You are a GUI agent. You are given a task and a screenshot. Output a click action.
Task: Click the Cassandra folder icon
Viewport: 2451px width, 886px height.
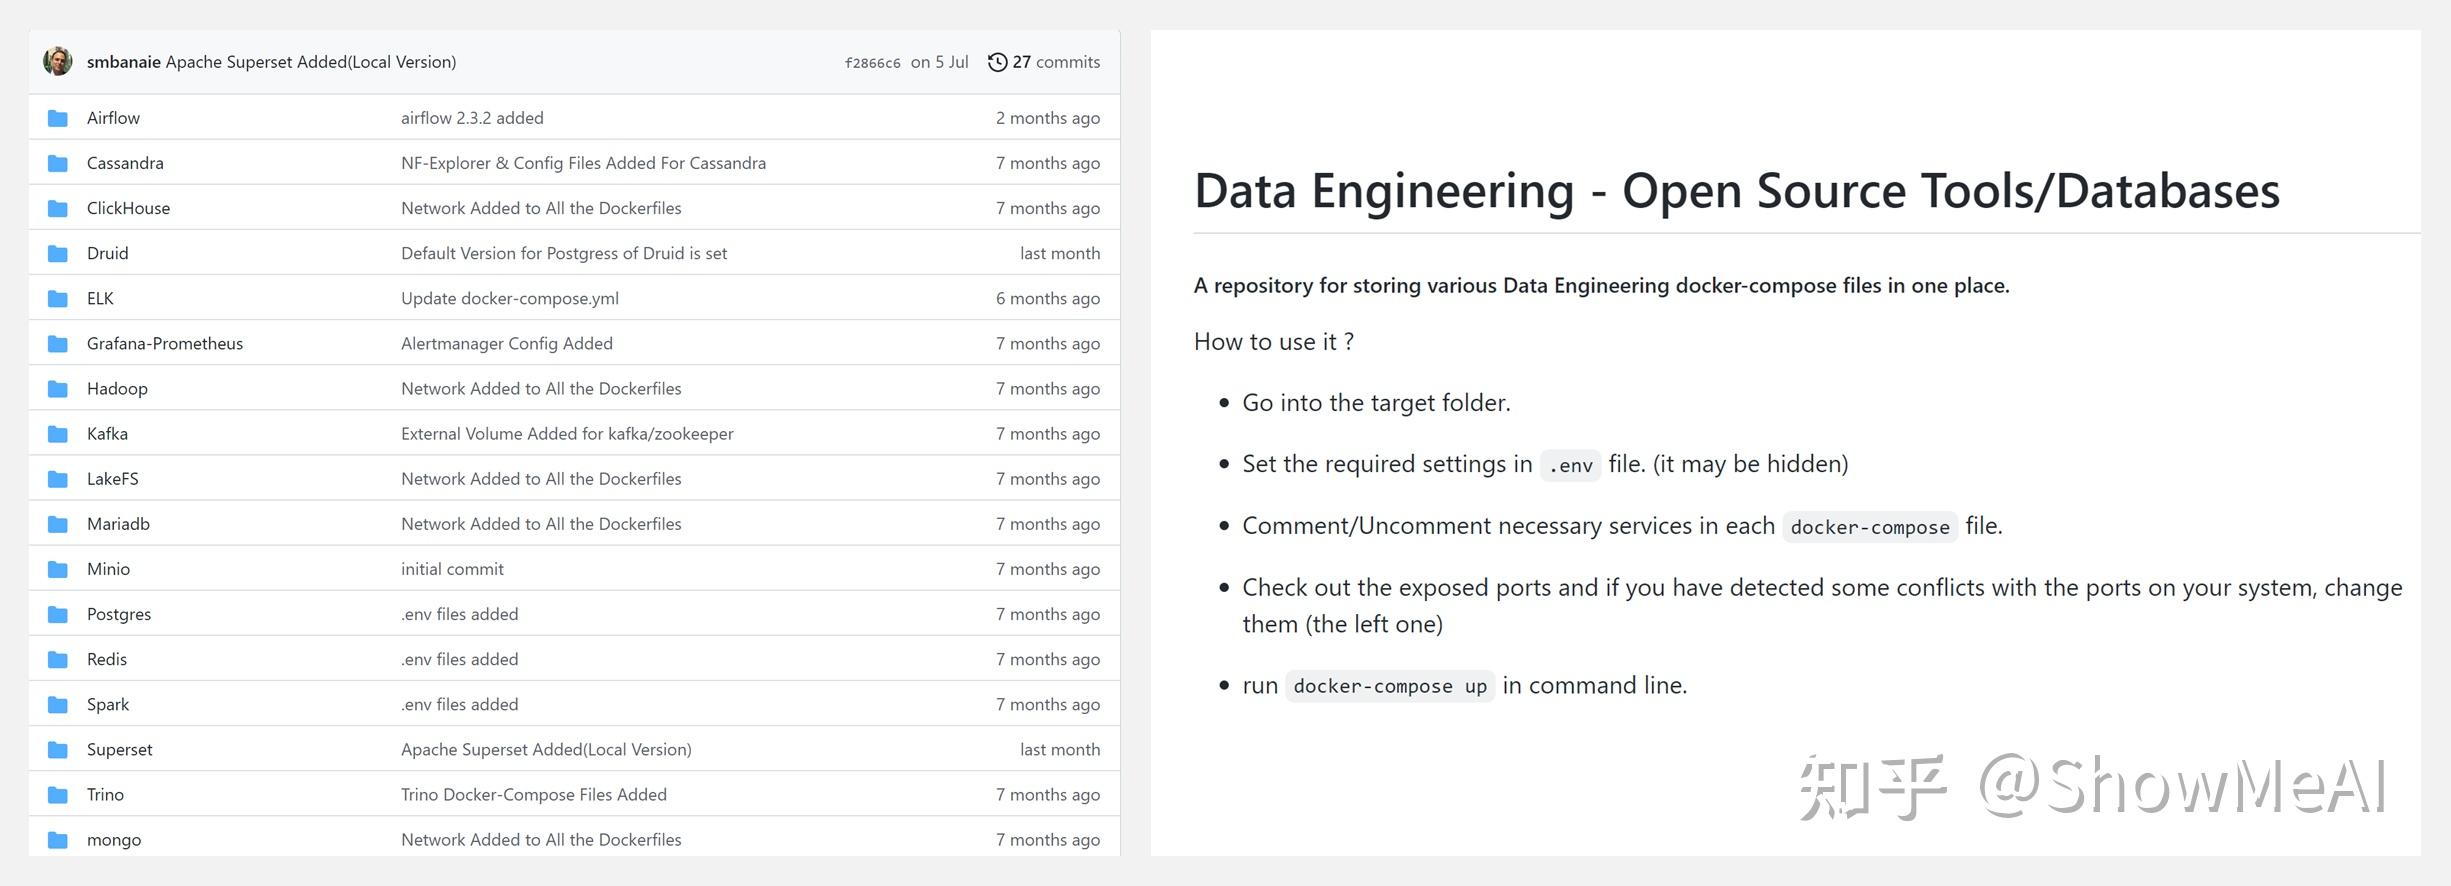coord(58,163)
